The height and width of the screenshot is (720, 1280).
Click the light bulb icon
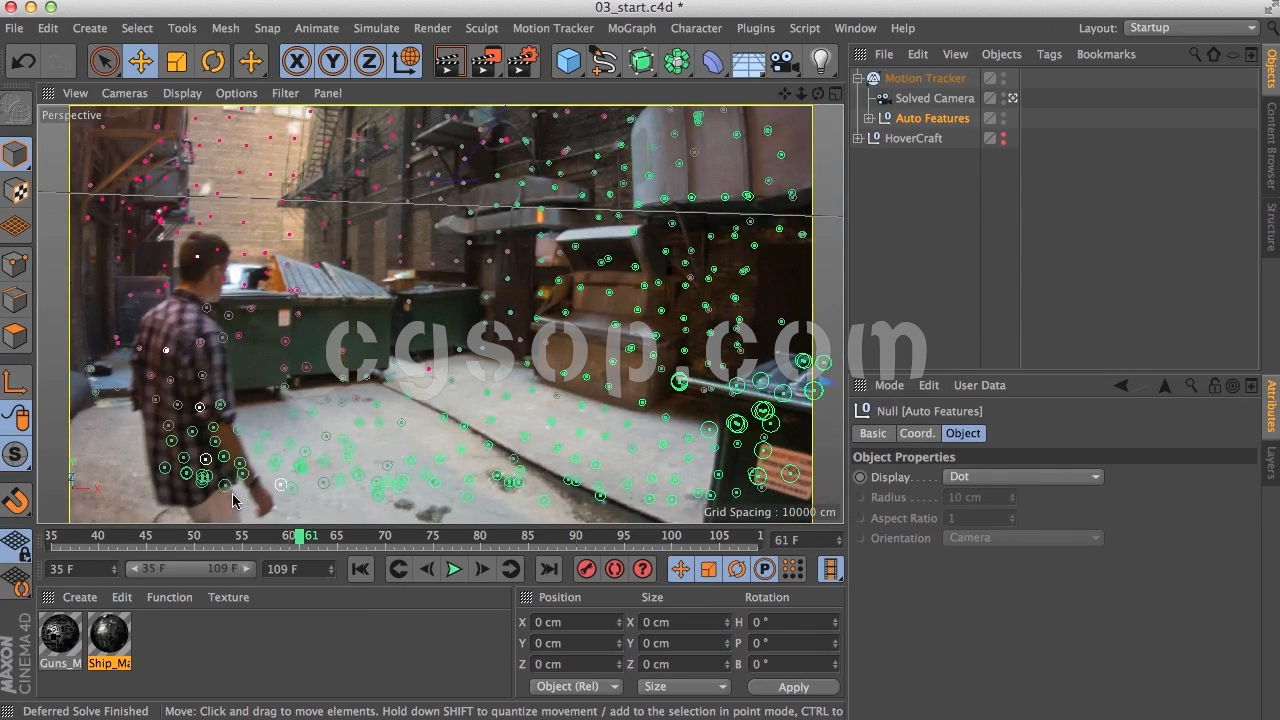(821, 62)
